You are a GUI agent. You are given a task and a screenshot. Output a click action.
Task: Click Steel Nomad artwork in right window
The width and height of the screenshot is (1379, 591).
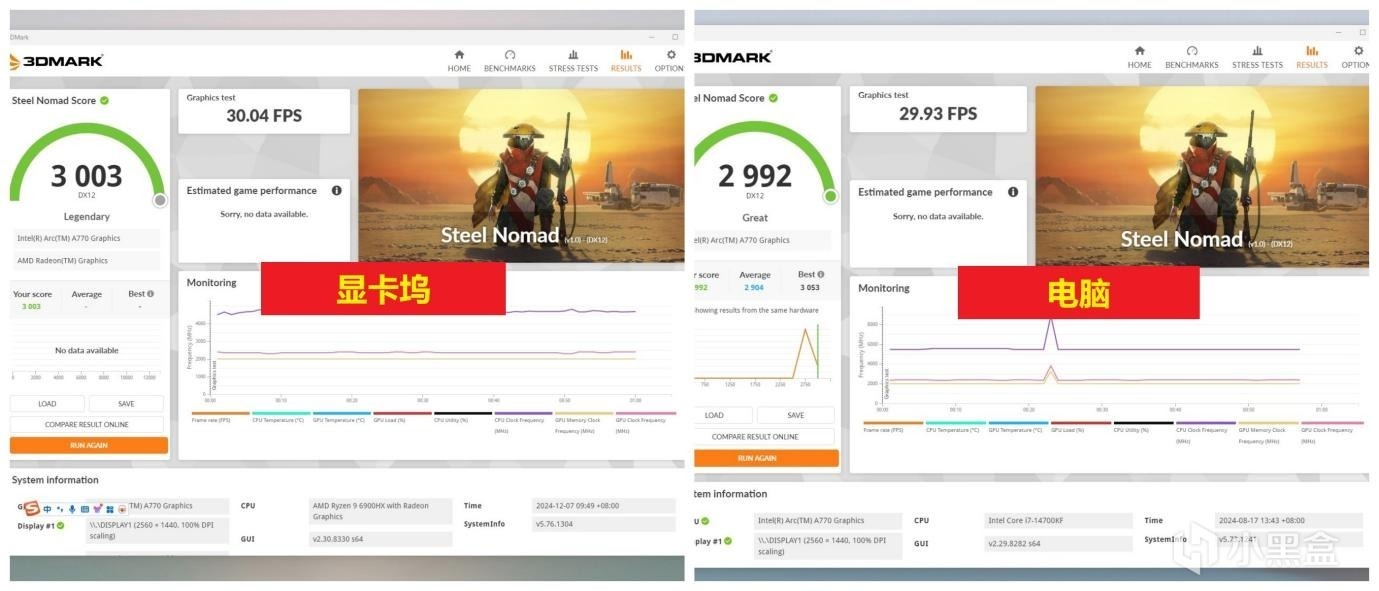coord(1202,176)
